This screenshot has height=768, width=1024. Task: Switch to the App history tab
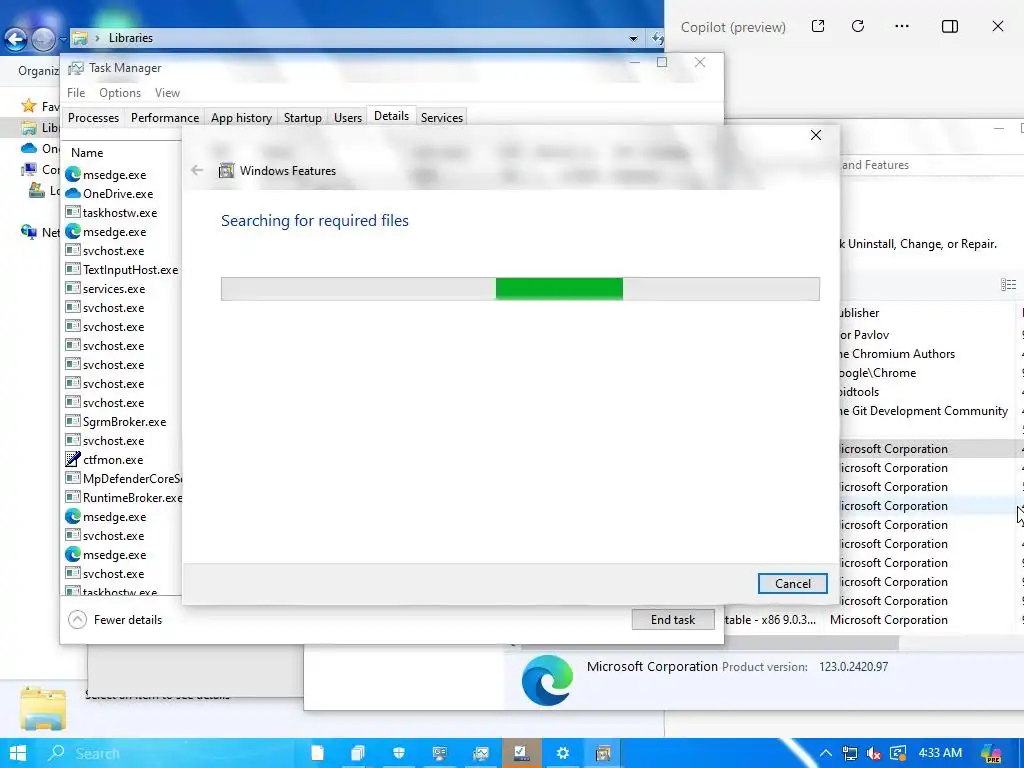click(x=241, y=118)
